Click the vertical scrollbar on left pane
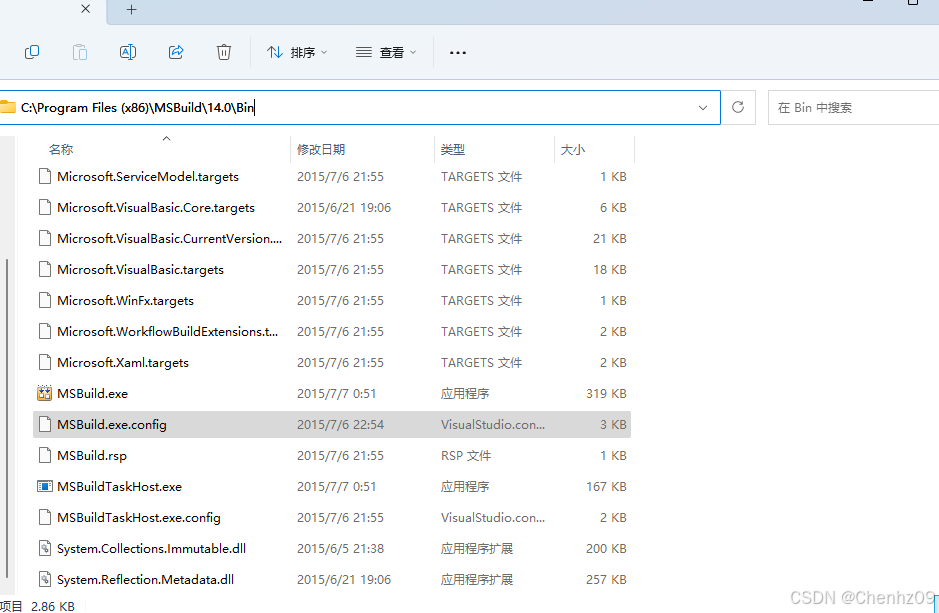939x613 pixels. click(7, 419)
